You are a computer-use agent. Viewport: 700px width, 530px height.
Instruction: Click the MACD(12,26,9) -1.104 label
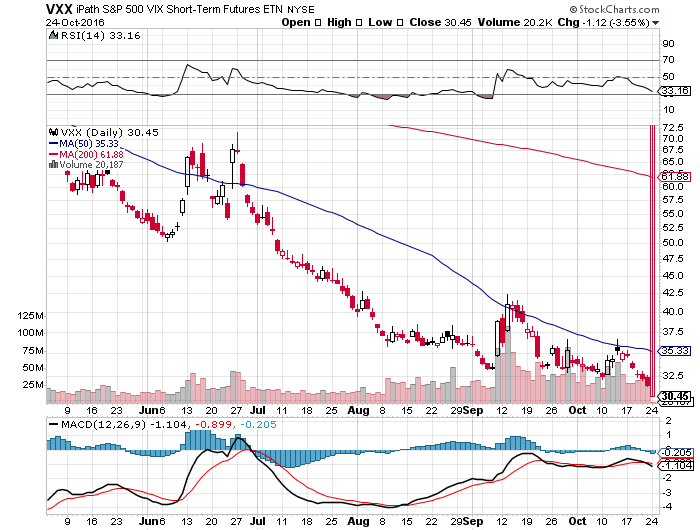coord(123,425)
